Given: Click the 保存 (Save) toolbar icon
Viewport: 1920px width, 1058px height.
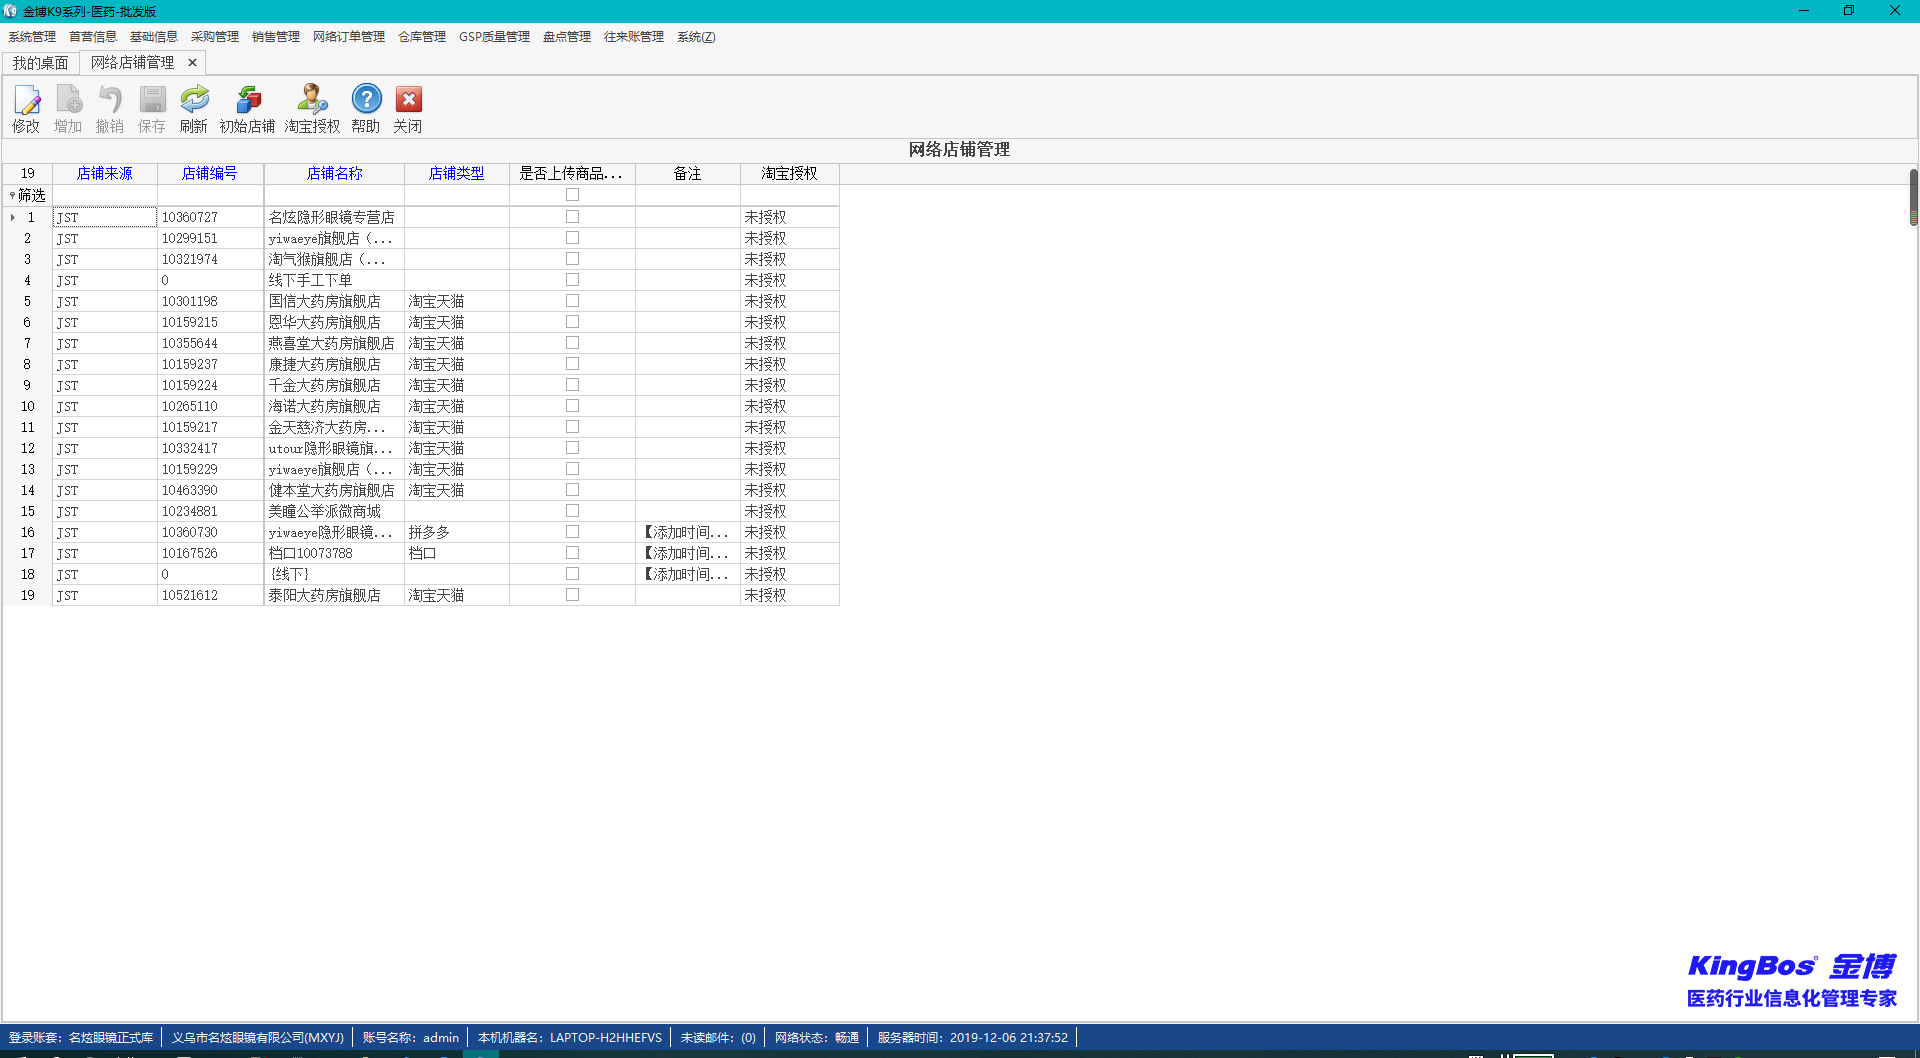Looking at the screenshot, I should [x=152, y=101].
